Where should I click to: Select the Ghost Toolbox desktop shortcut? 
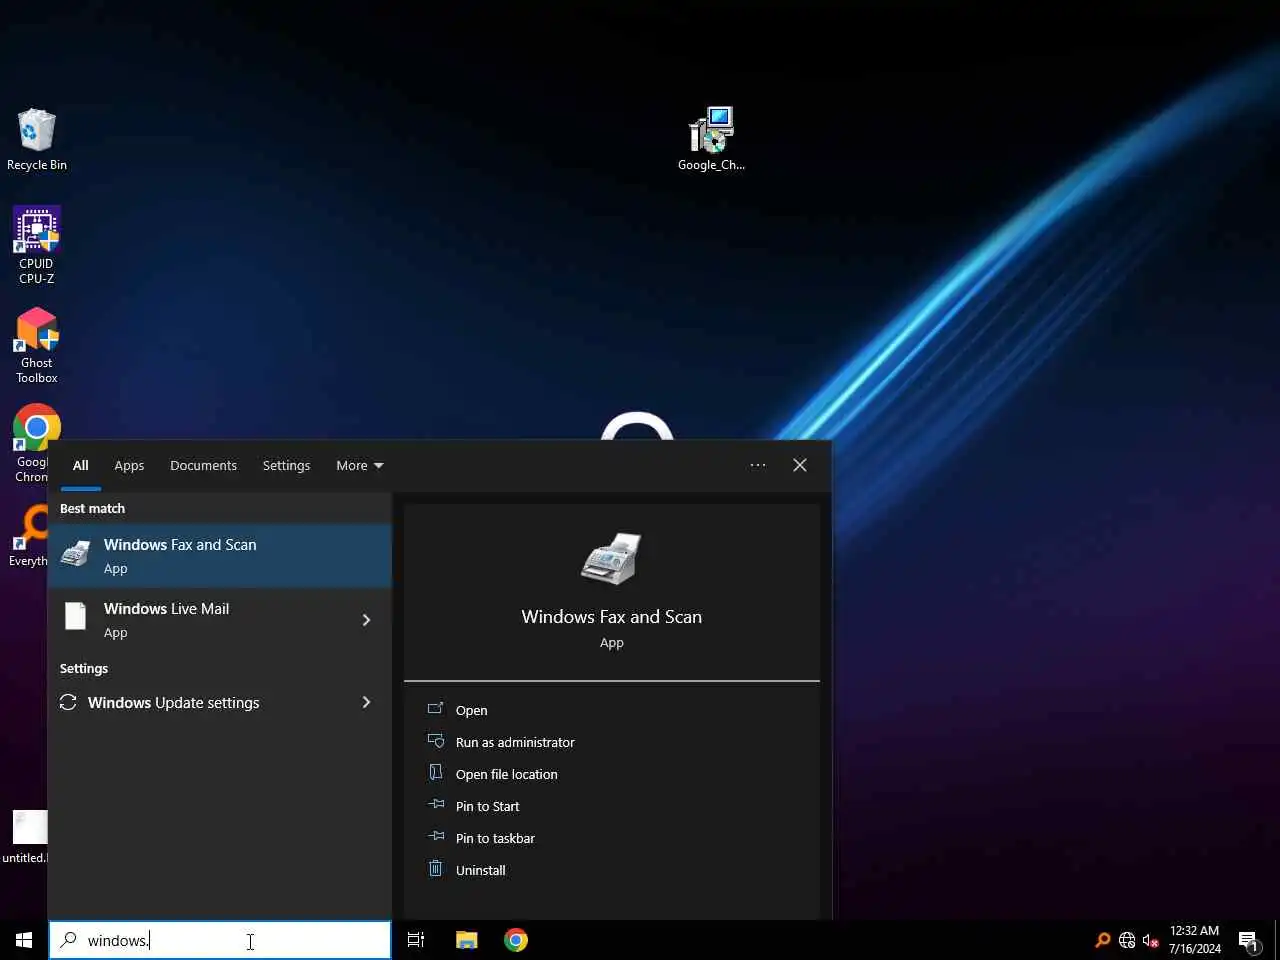tap(37, 345)
